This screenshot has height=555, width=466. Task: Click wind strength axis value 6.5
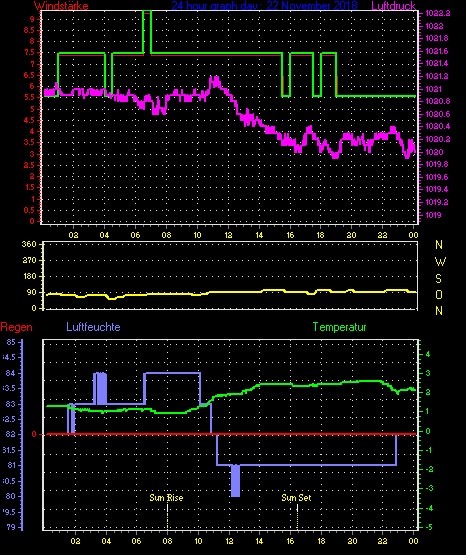(29, 75)
